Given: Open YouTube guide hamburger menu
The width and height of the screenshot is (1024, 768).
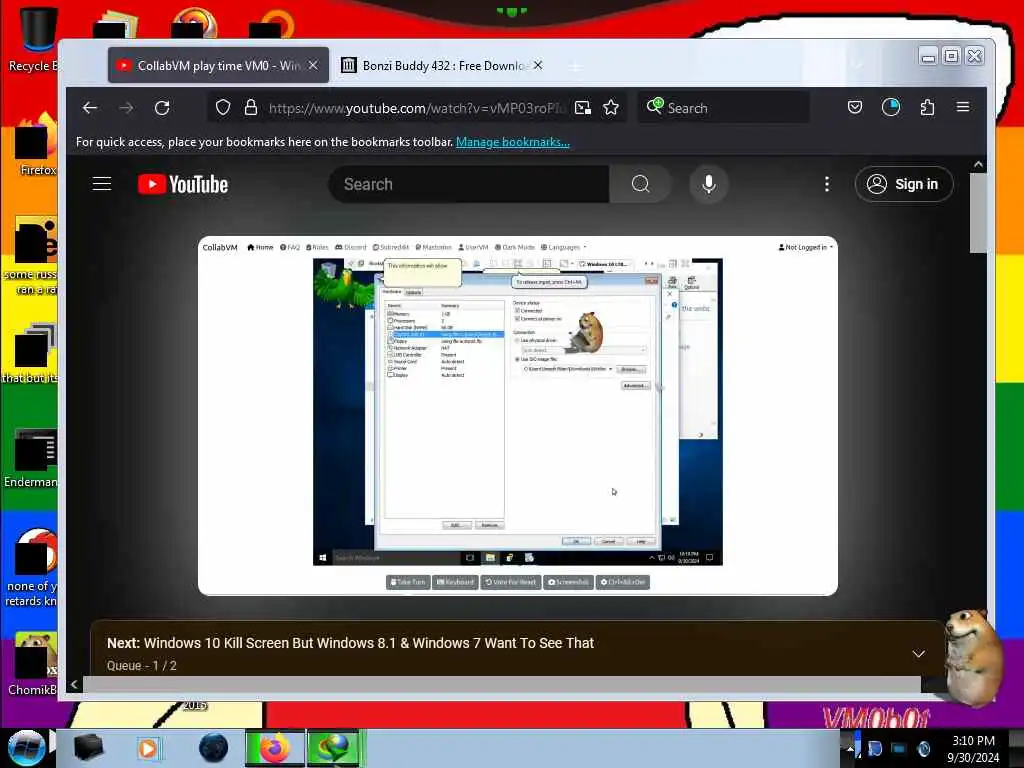Looking at the screenshot, I should 102,184.
